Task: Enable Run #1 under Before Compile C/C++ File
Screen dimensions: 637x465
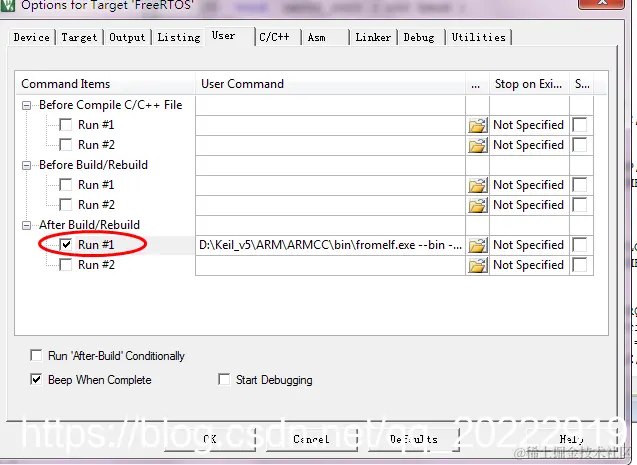Action: (x=65, y=124)
